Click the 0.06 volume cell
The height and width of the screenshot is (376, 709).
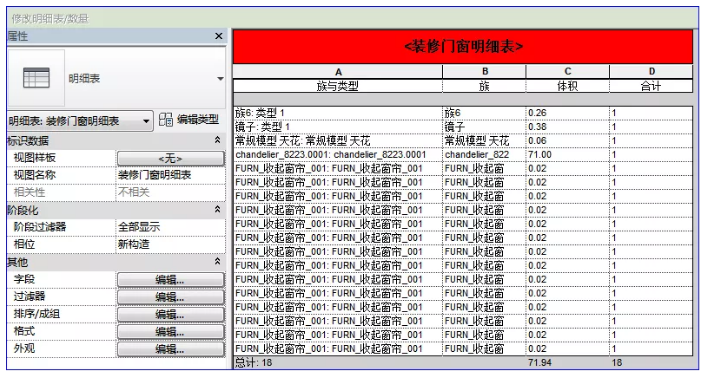coord(567,141)
